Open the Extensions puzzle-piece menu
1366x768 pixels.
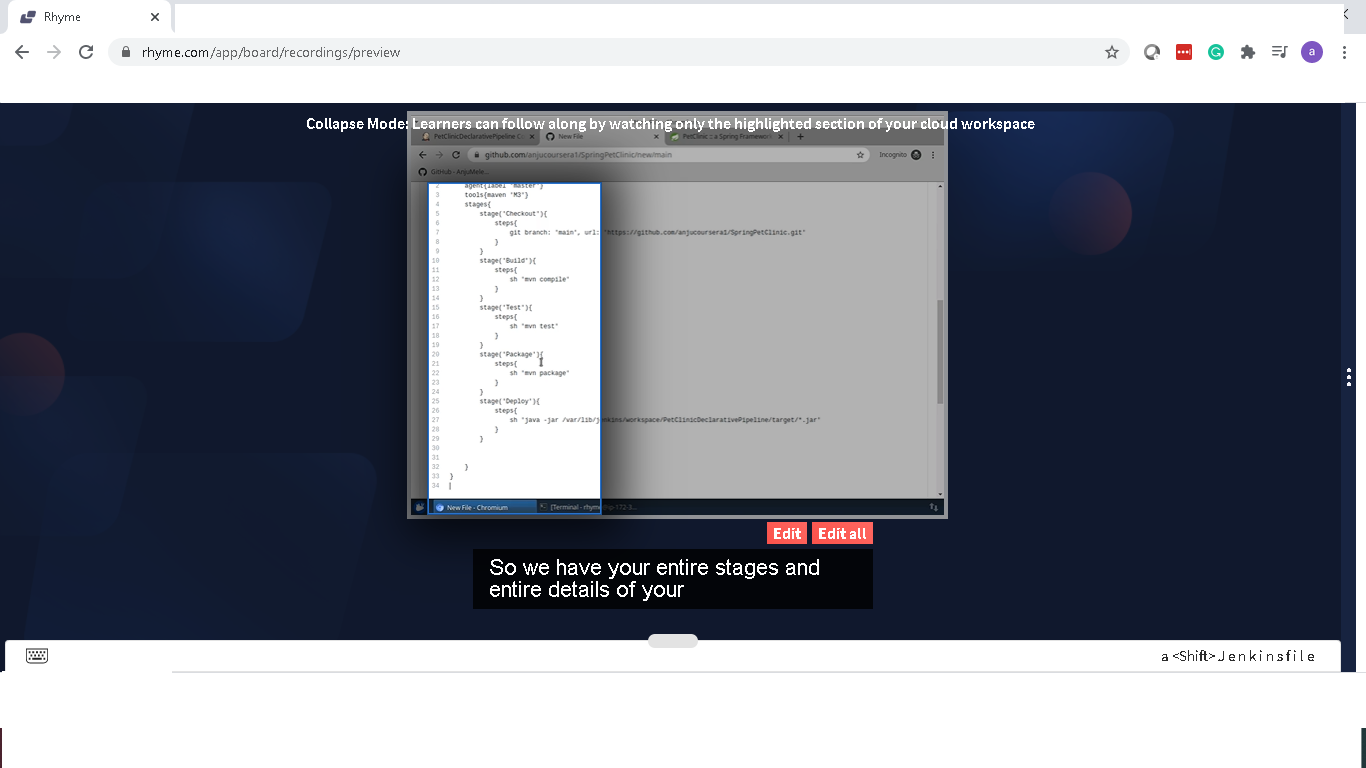(1248, 52)
